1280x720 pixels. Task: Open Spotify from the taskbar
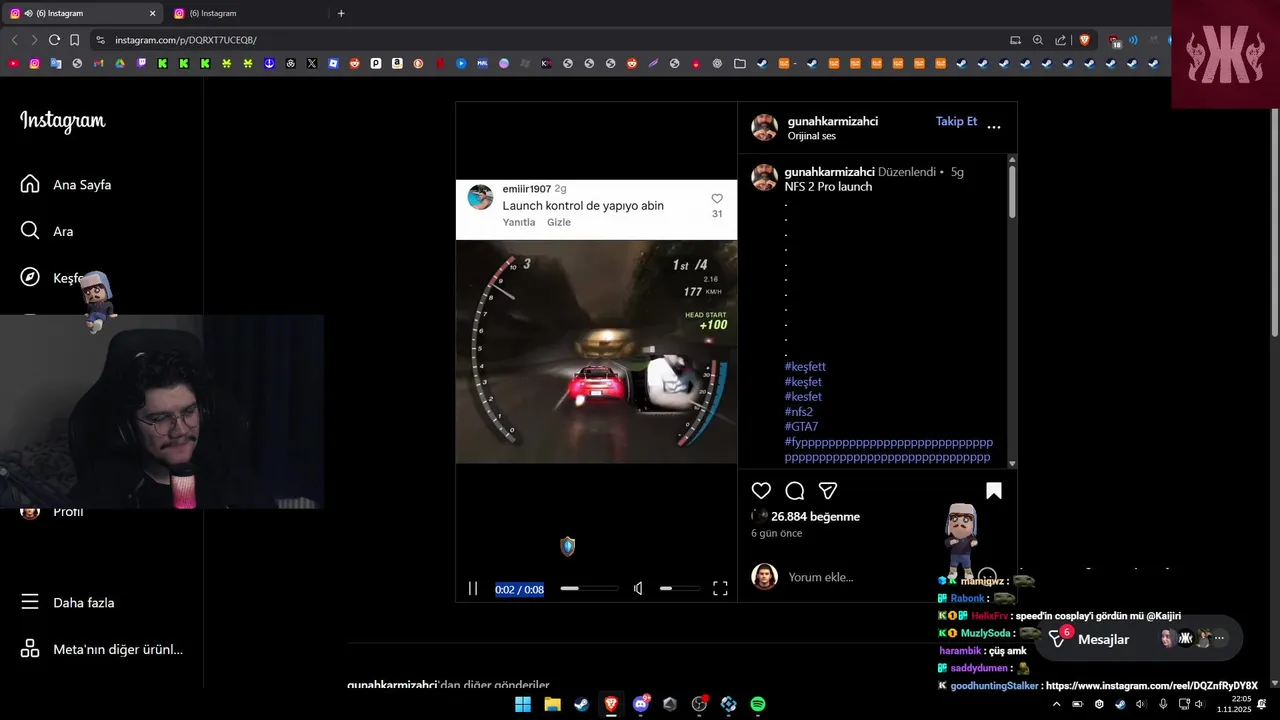click(758, 704)
